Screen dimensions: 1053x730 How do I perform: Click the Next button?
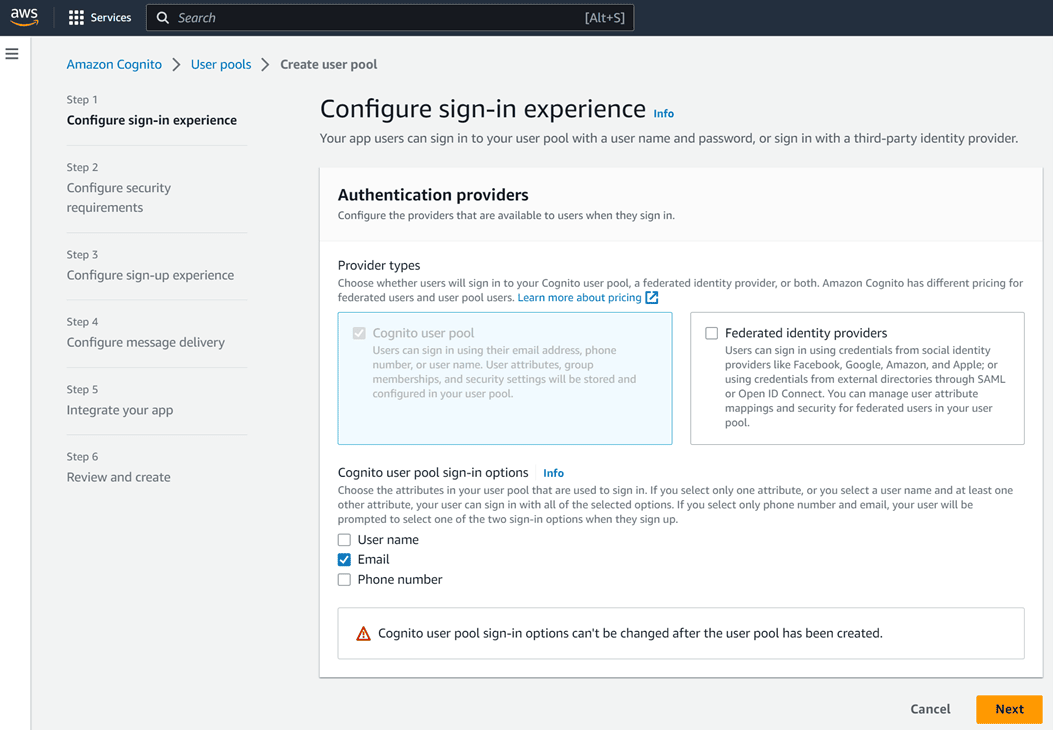click(x=1008, y=709)
